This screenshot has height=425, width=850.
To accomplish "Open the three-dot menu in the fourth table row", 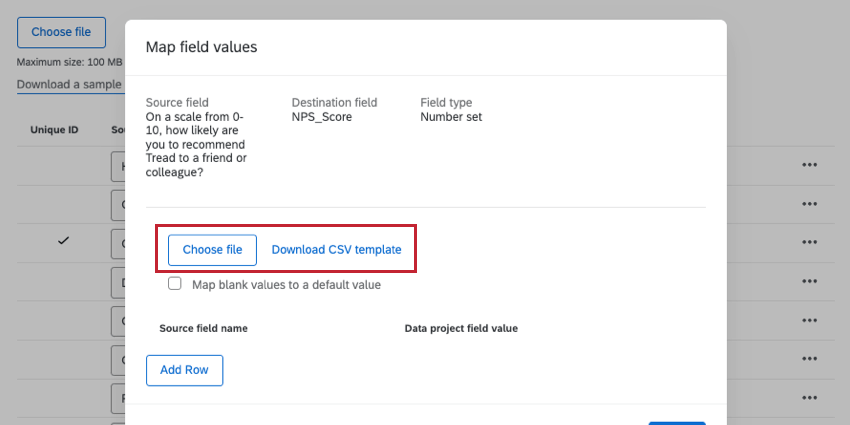I will tap(810, 282).
